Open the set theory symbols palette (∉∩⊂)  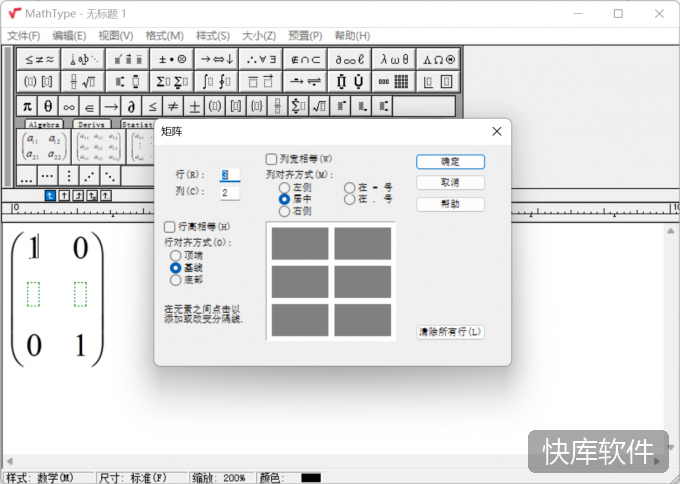tap(305, 59)
